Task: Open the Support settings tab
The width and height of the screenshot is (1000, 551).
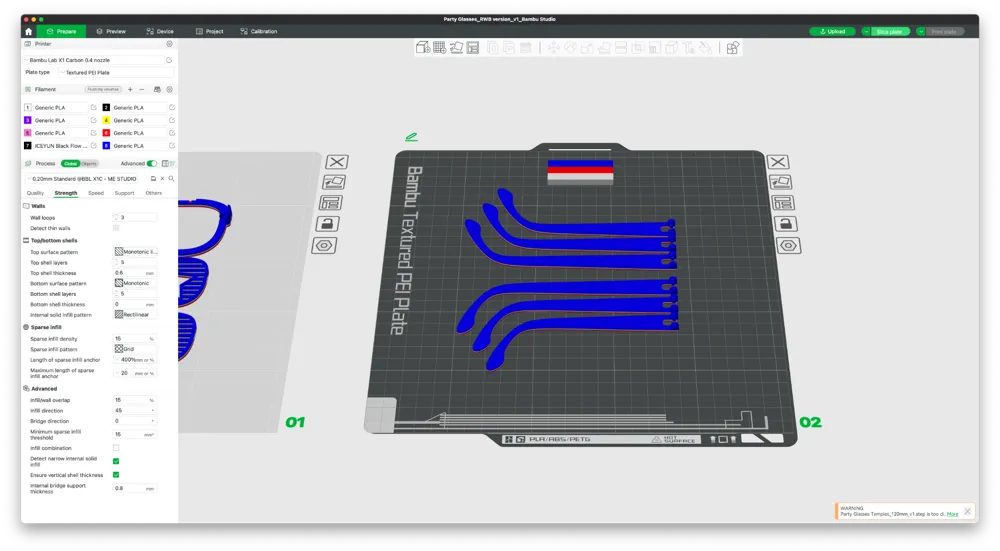Action: coord(124,193)
